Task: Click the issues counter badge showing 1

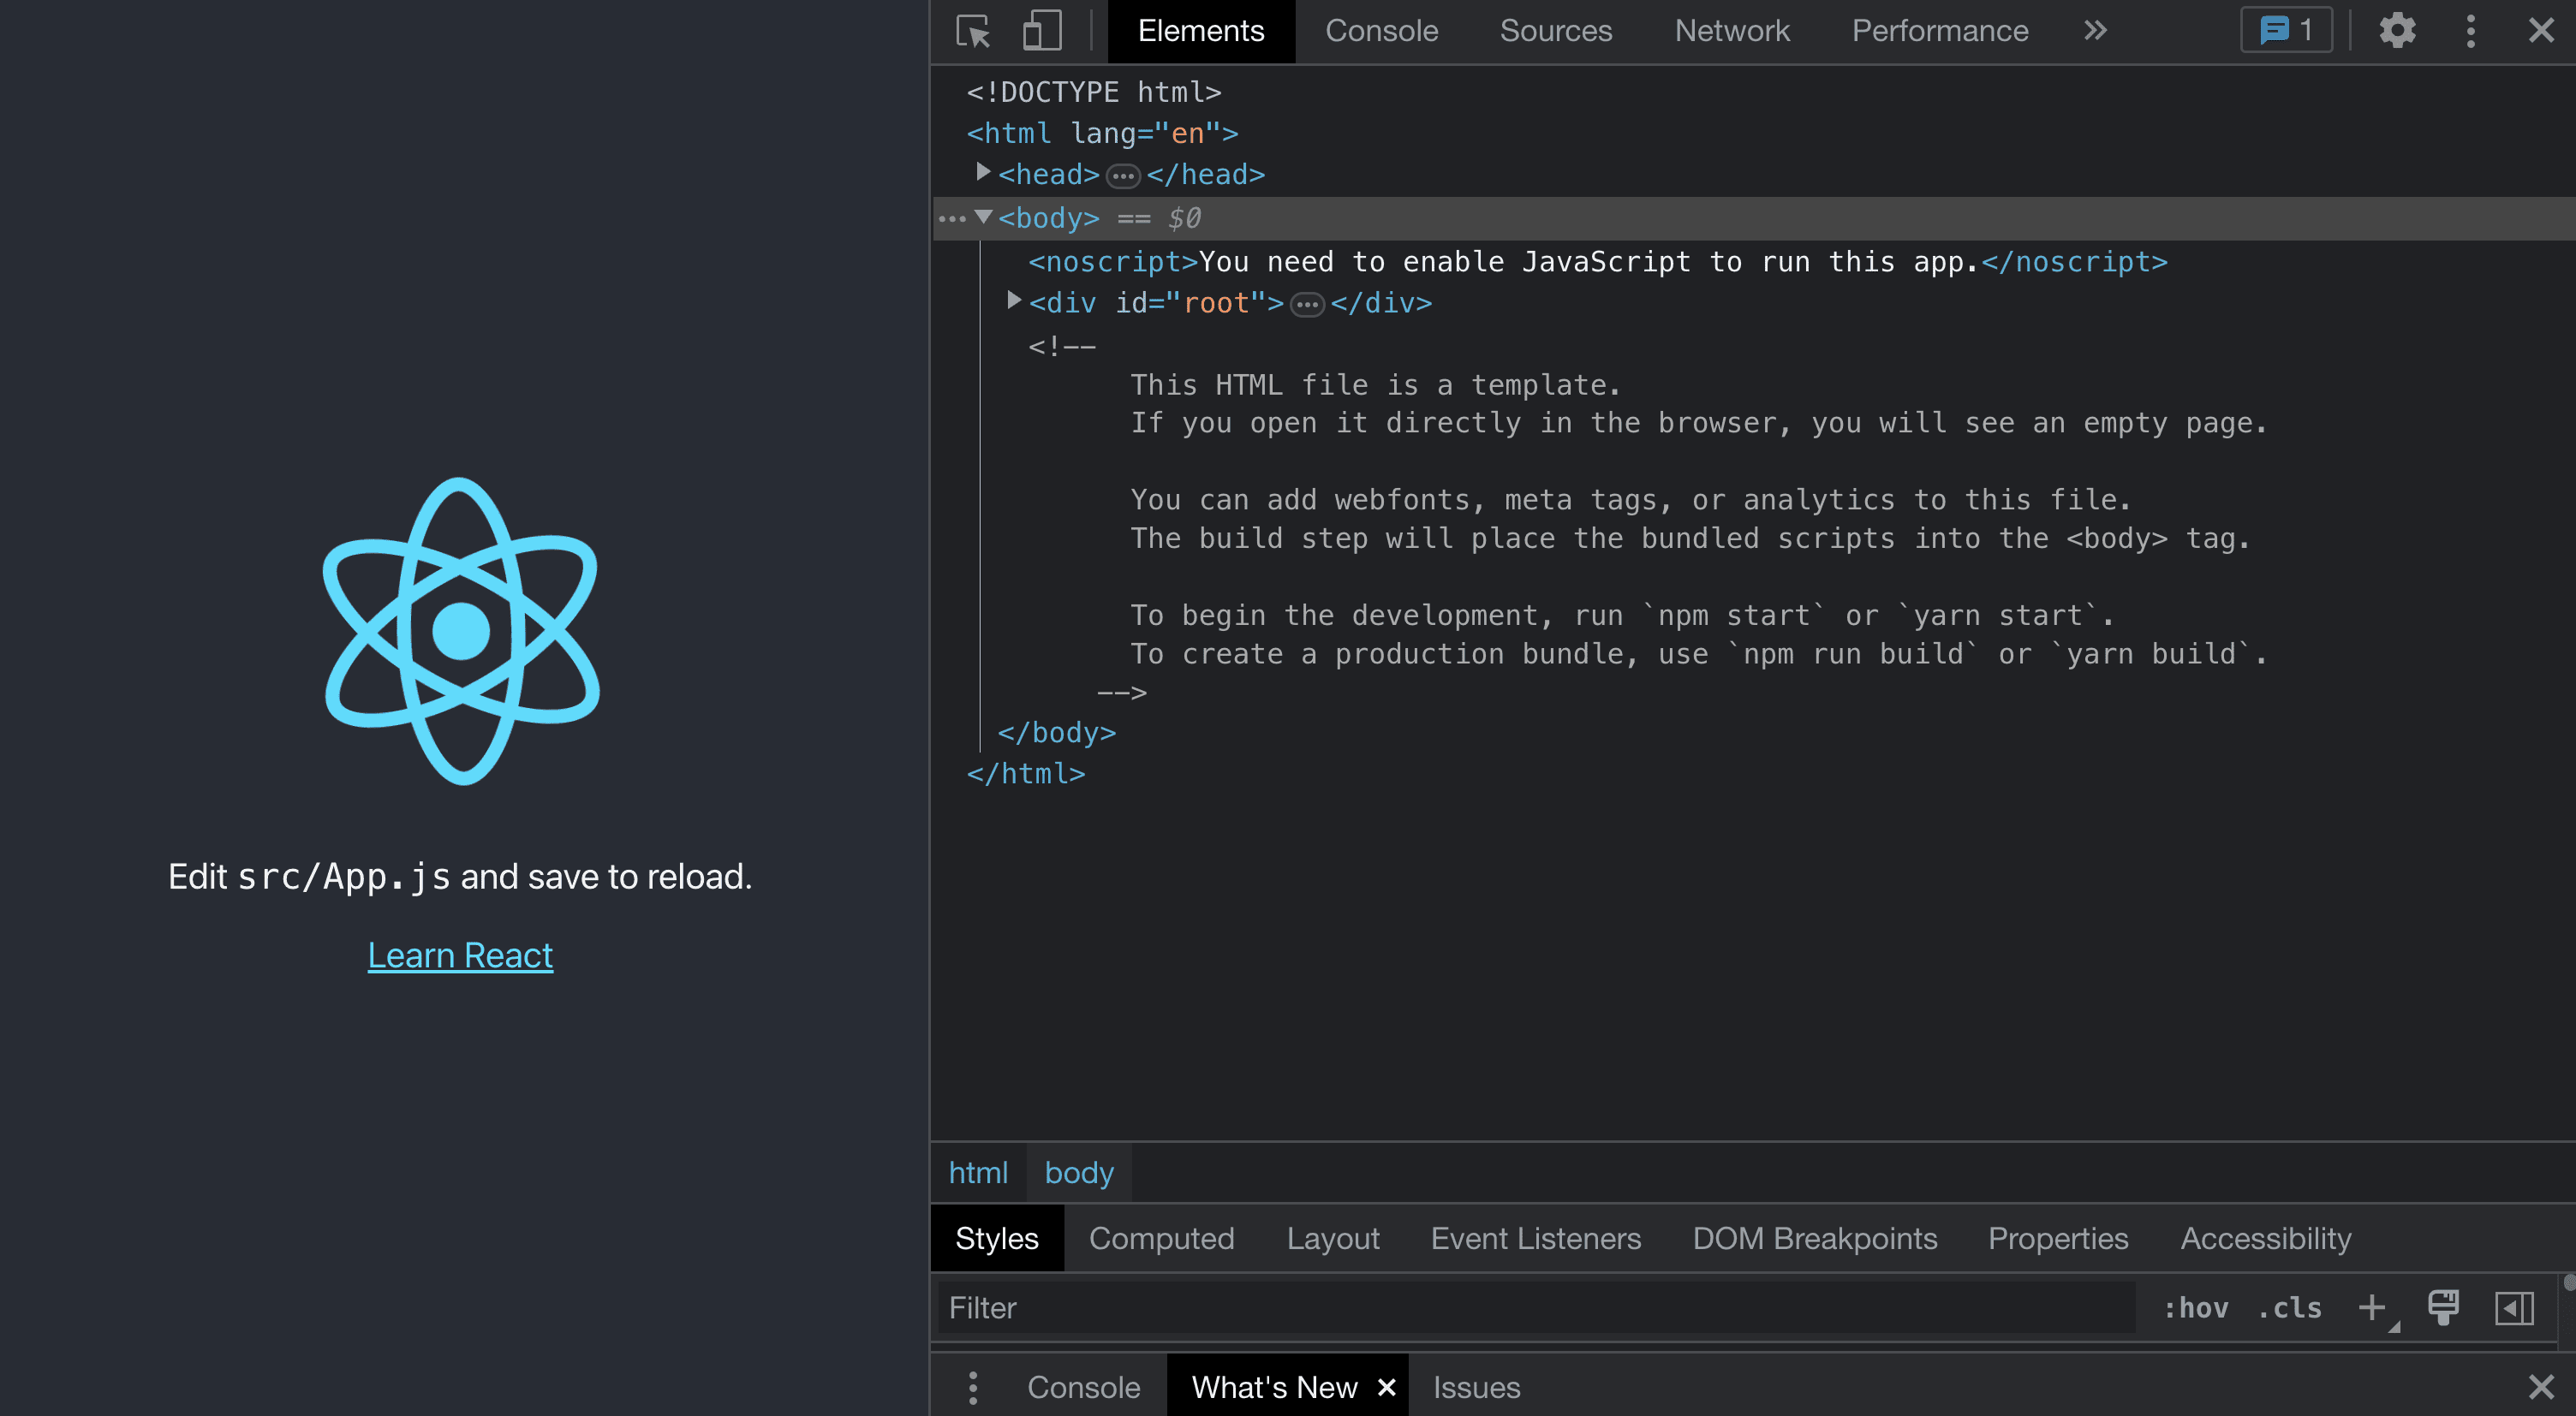Action: [2286, 31]
